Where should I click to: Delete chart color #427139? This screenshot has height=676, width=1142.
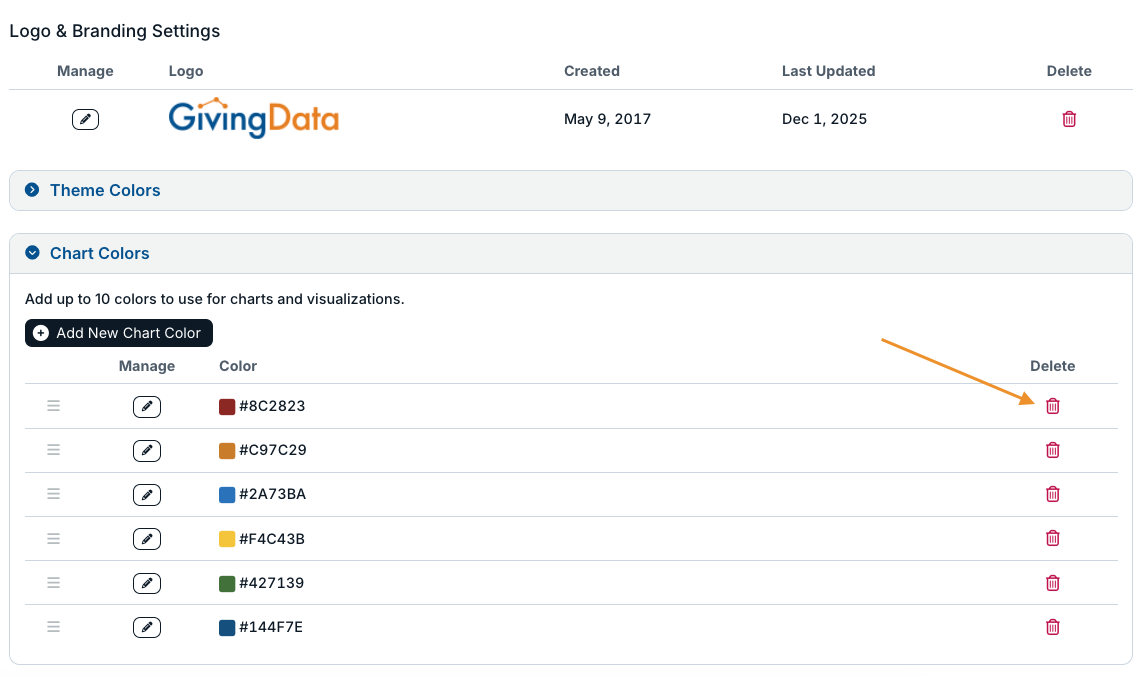pyautogui.click(x=1052, y=583)
